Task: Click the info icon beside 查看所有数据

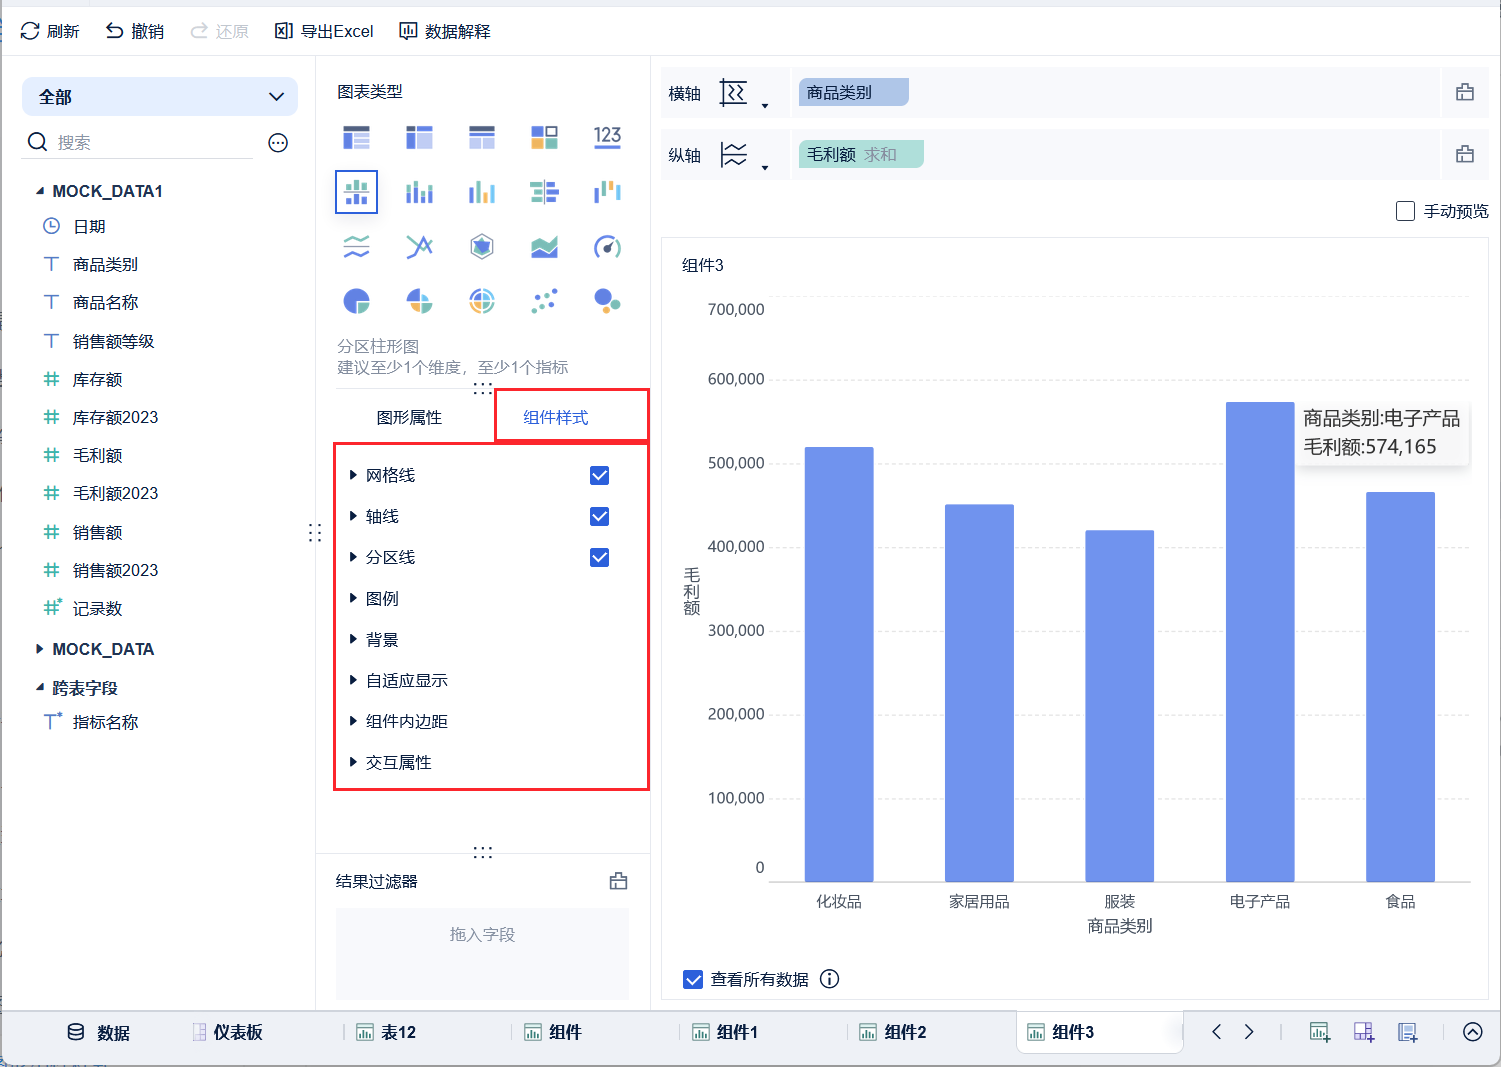Action: 829,979
